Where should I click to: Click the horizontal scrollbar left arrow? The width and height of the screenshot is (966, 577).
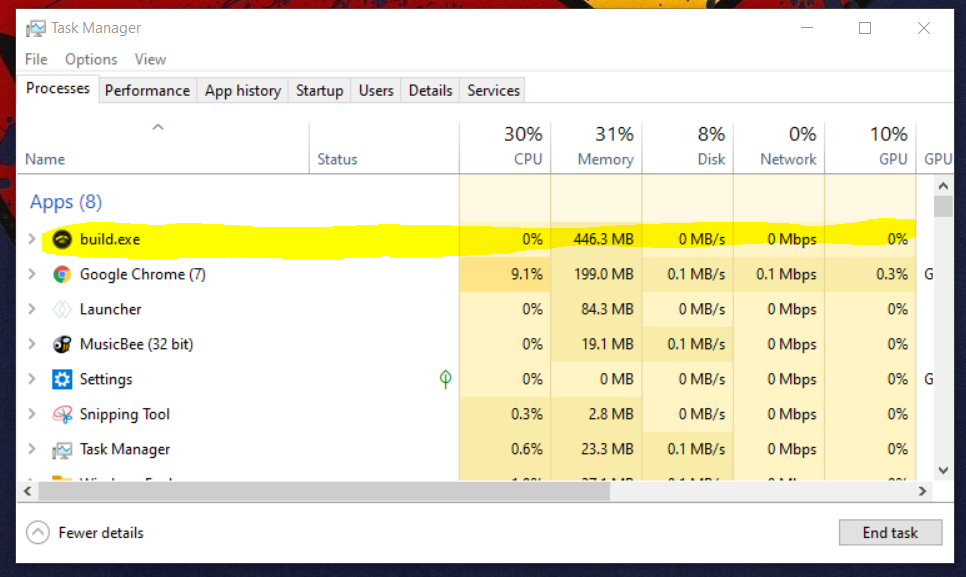[x=28, y=491]
